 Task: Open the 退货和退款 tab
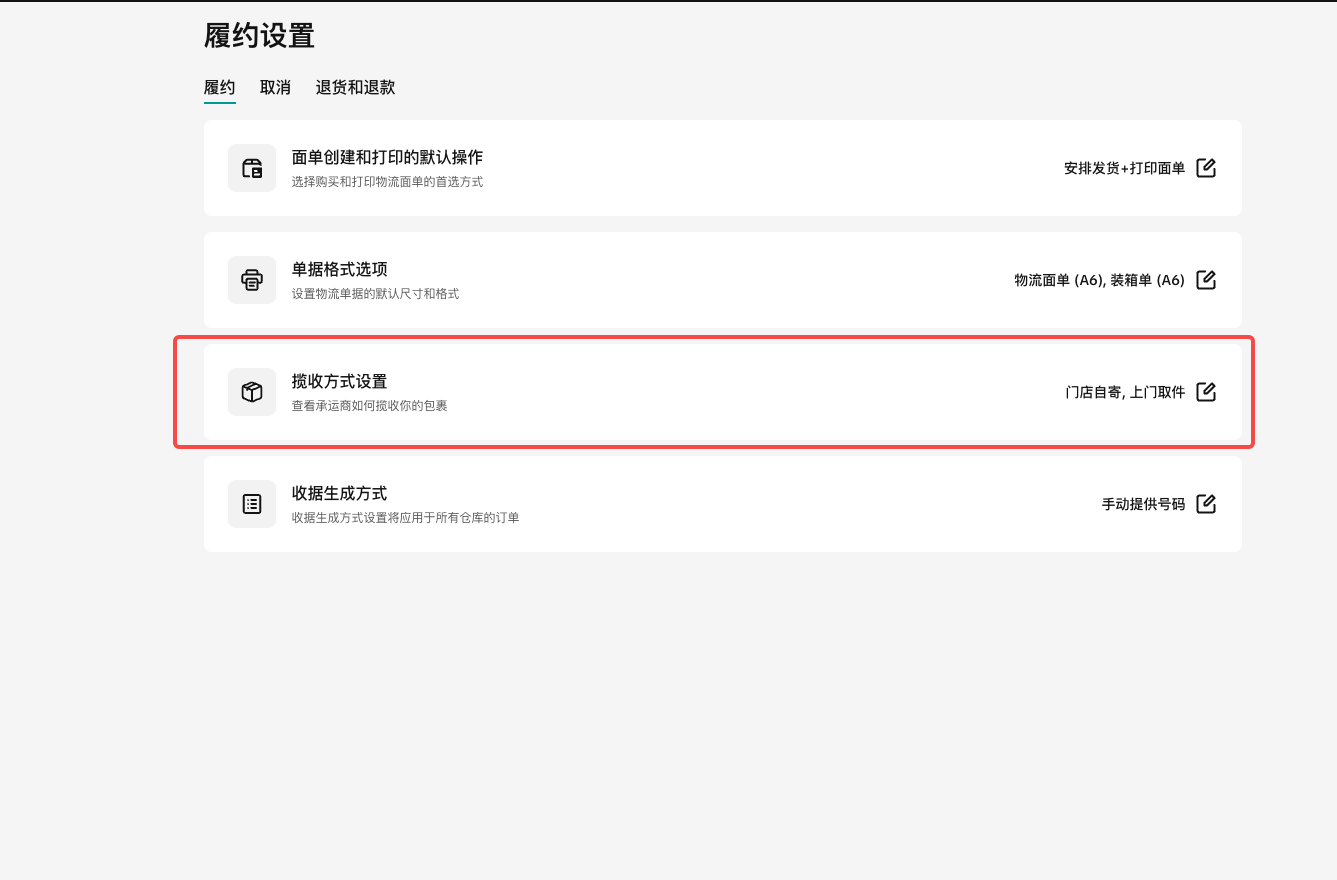(355, 88)
